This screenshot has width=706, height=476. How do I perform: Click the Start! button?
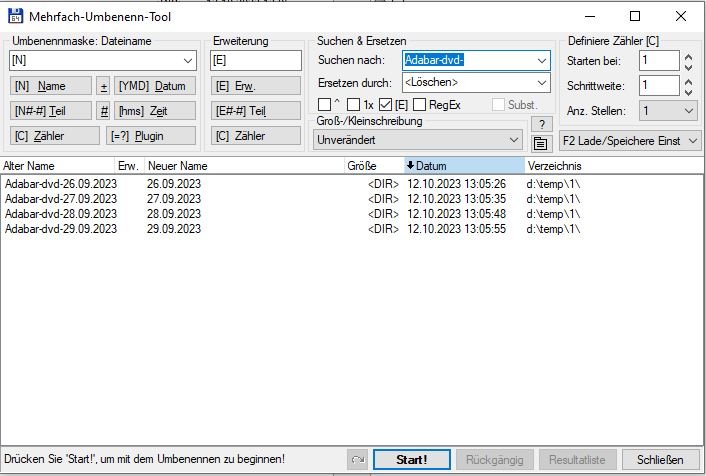(x=412, y=460)
